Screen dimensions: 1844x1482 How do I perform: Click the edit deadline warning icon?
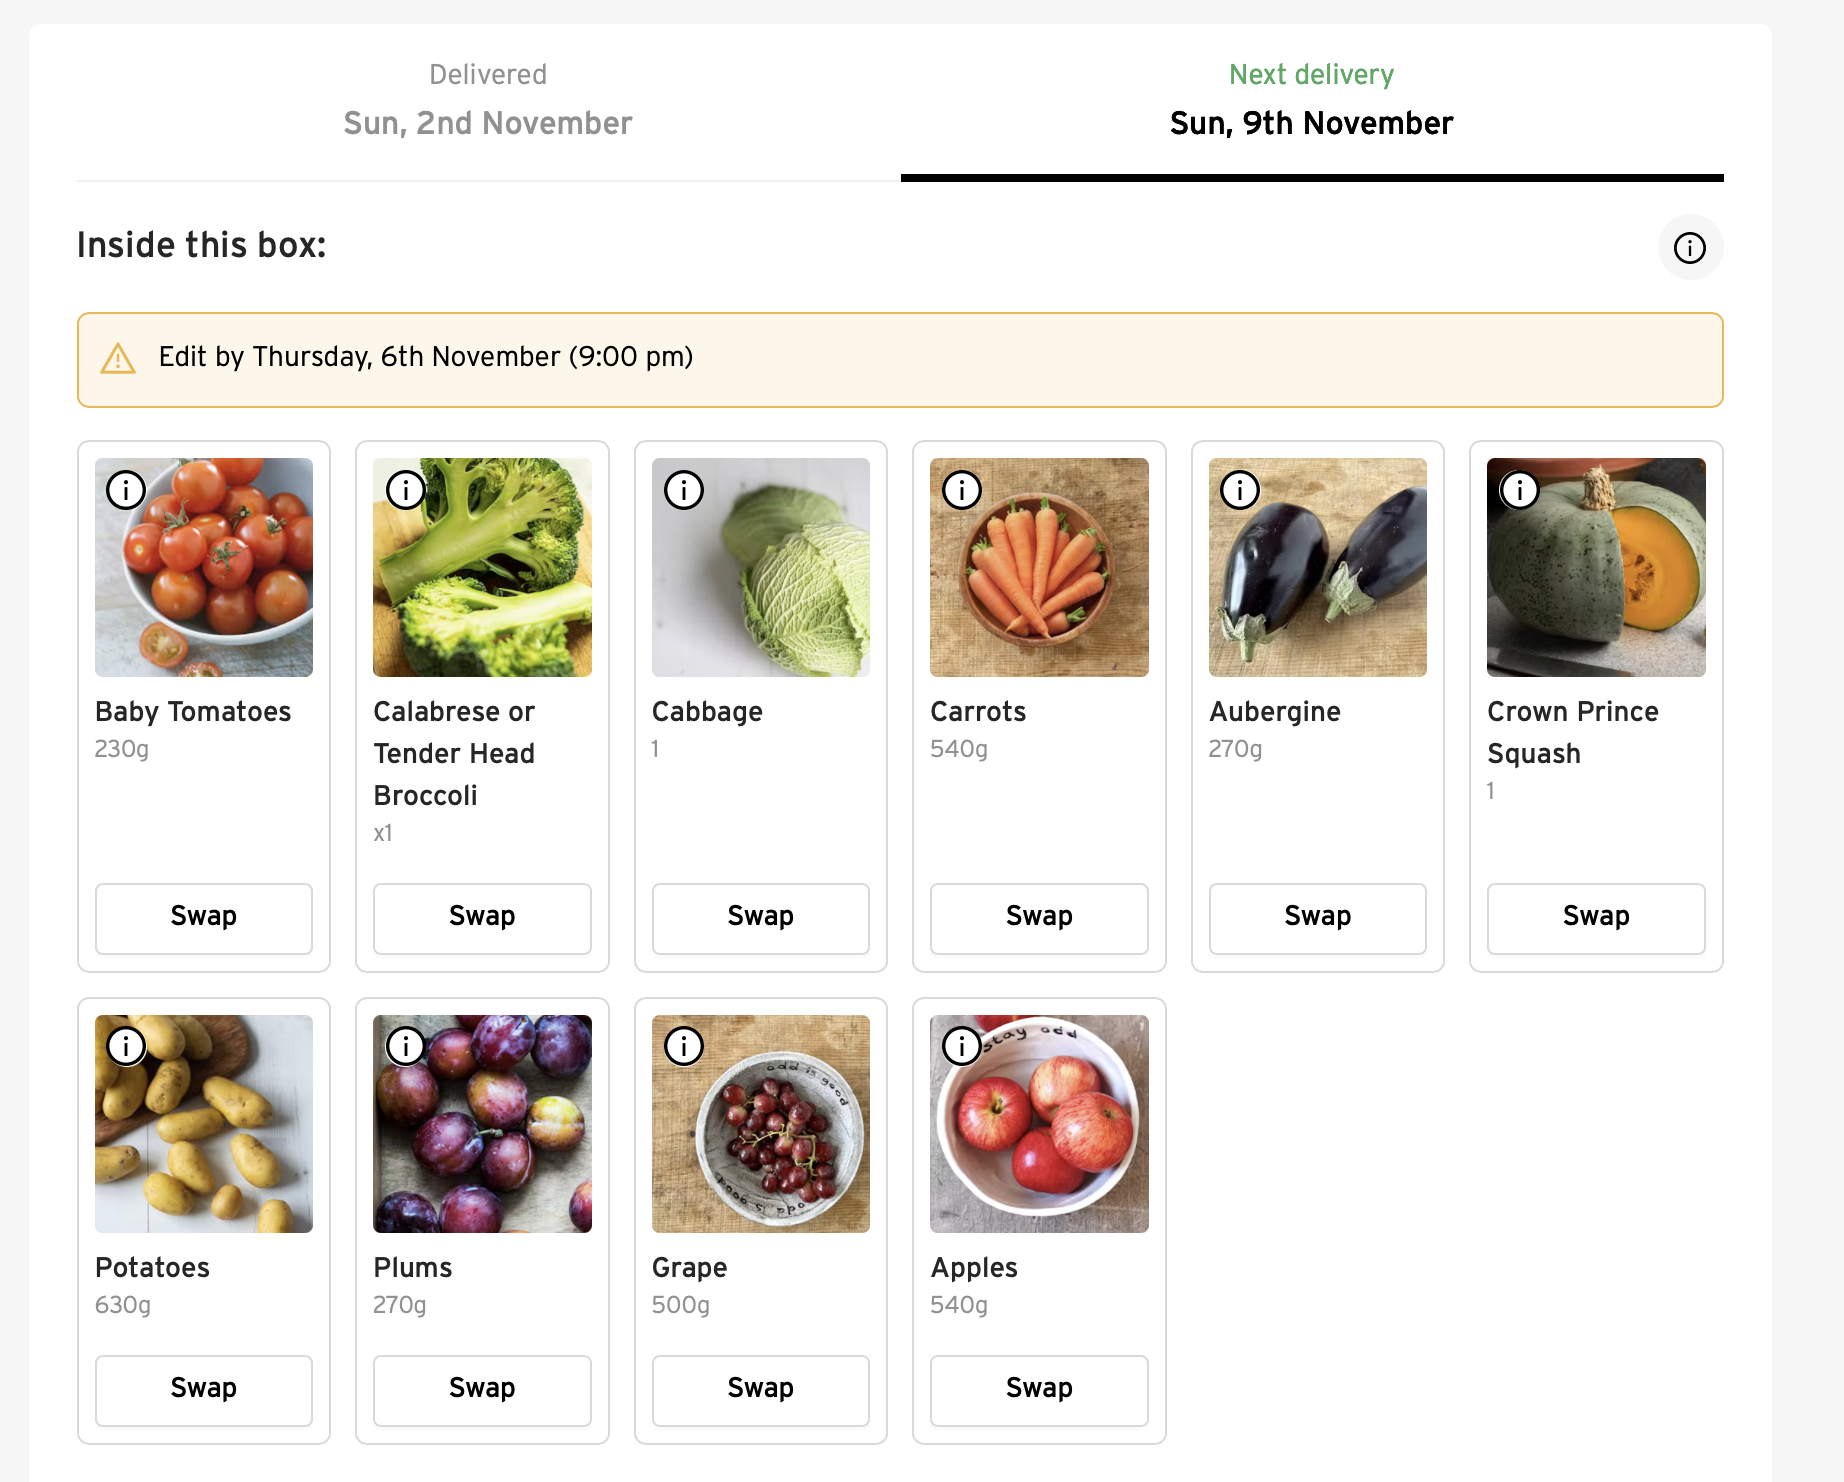[x=118, y=358]
